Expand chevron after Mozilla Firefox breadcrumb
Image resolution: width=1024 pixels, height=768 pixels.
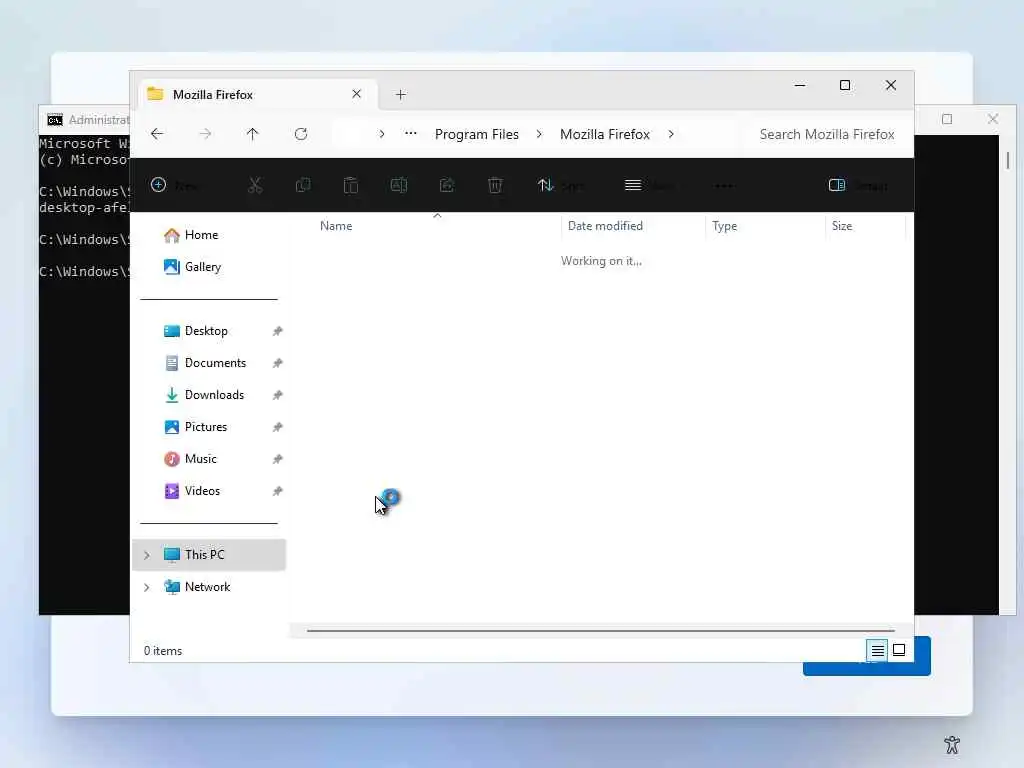(671, 134)
